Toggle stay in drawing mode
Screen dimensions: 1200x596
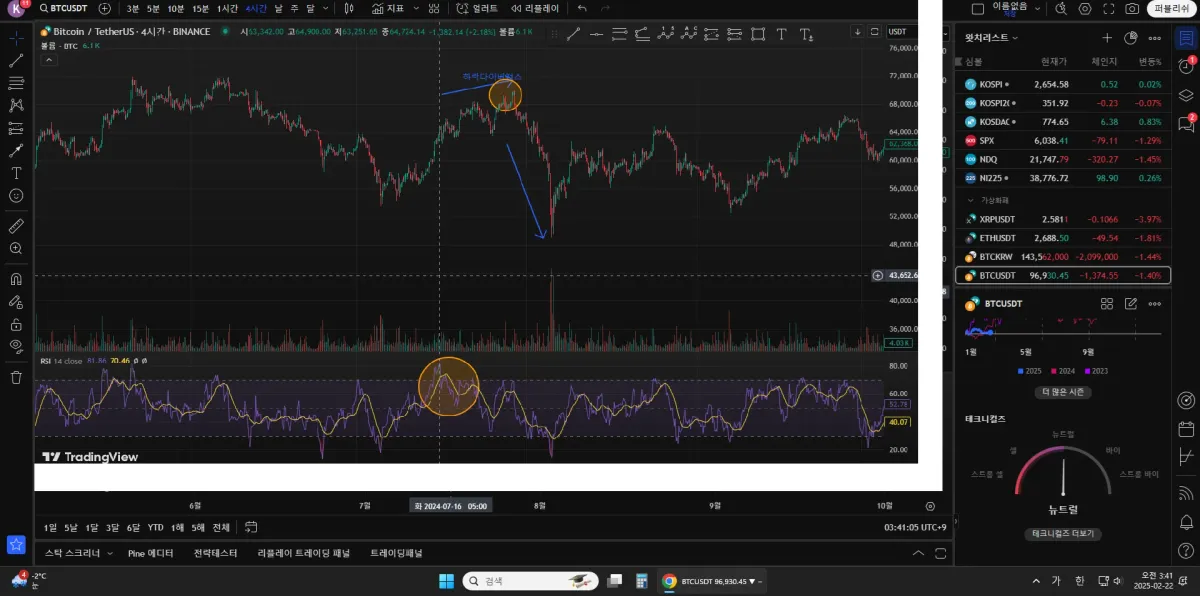click(16, 302)
